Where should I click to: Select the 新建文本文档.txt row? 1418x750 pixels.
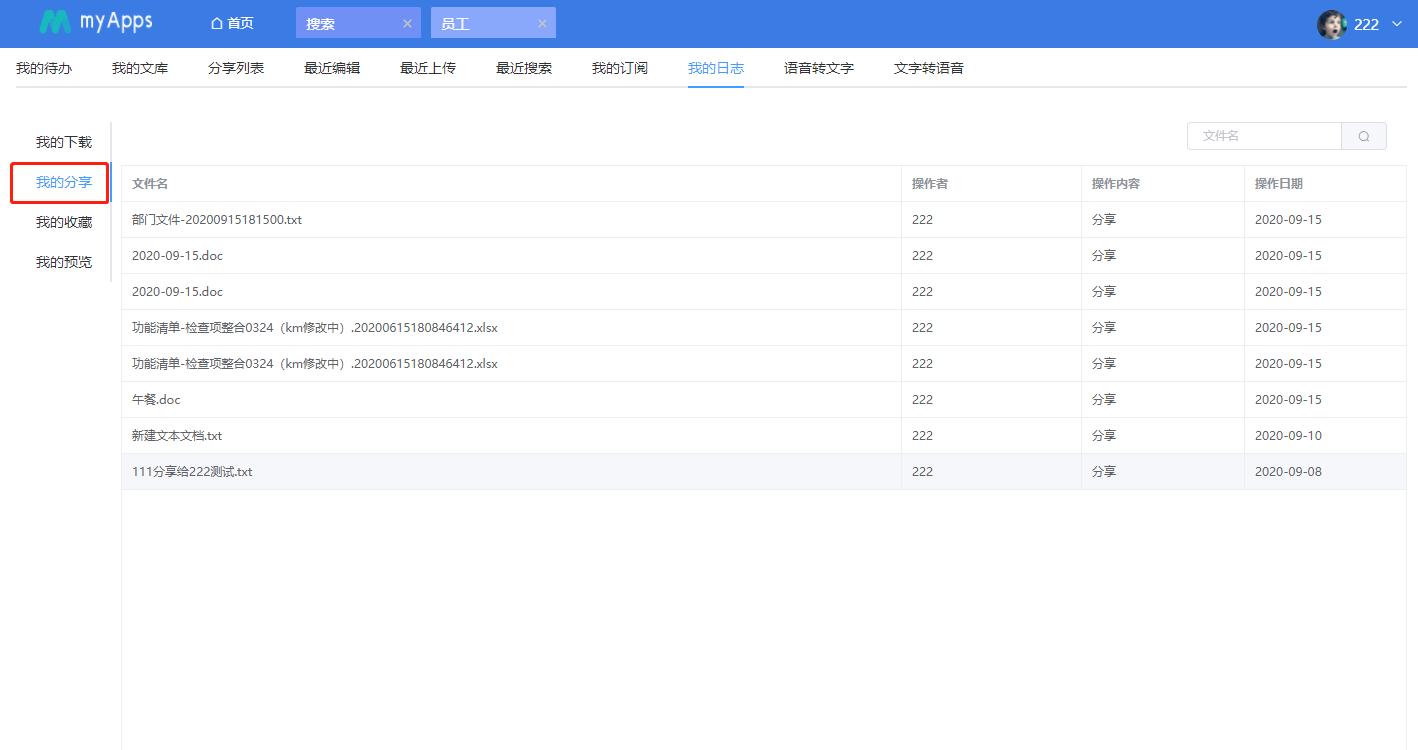(177, 436)
